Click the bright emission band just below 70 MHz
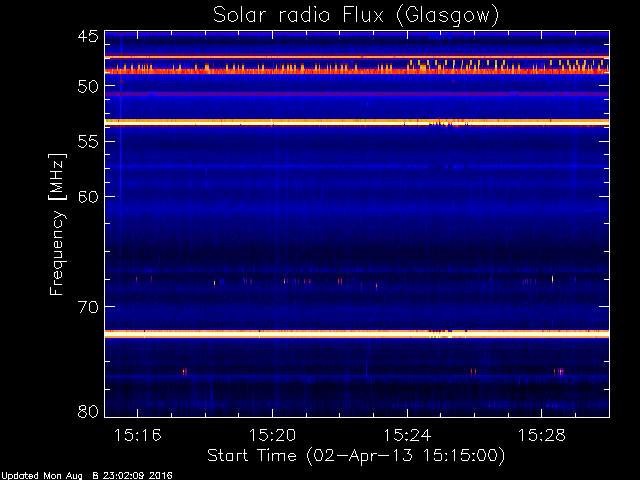This screenshot has height=480, width=640. pyautogui.click(x=357, y=334)
